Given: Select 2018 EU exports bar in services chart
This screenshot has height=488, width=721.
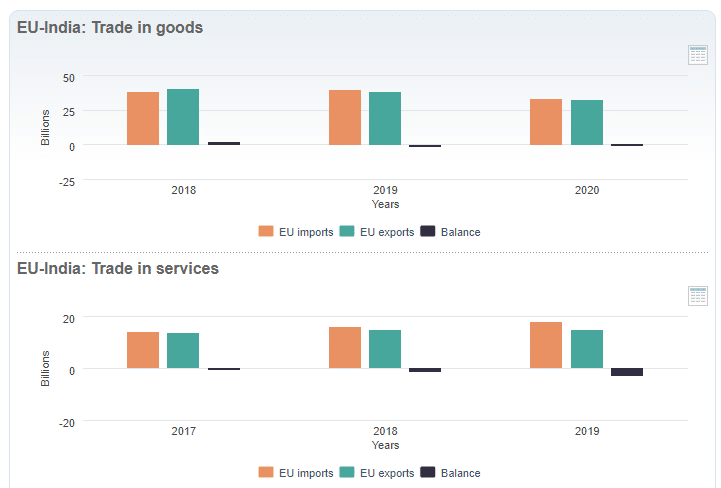Looking at the screenshot, I should [385, 349].
